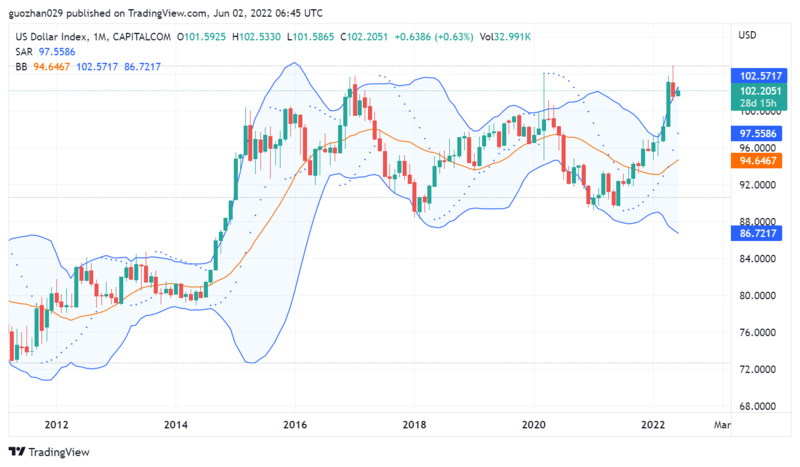800x467 pixels.
Task: Click the 96.0000 price axis label
Action: (757, 148)
